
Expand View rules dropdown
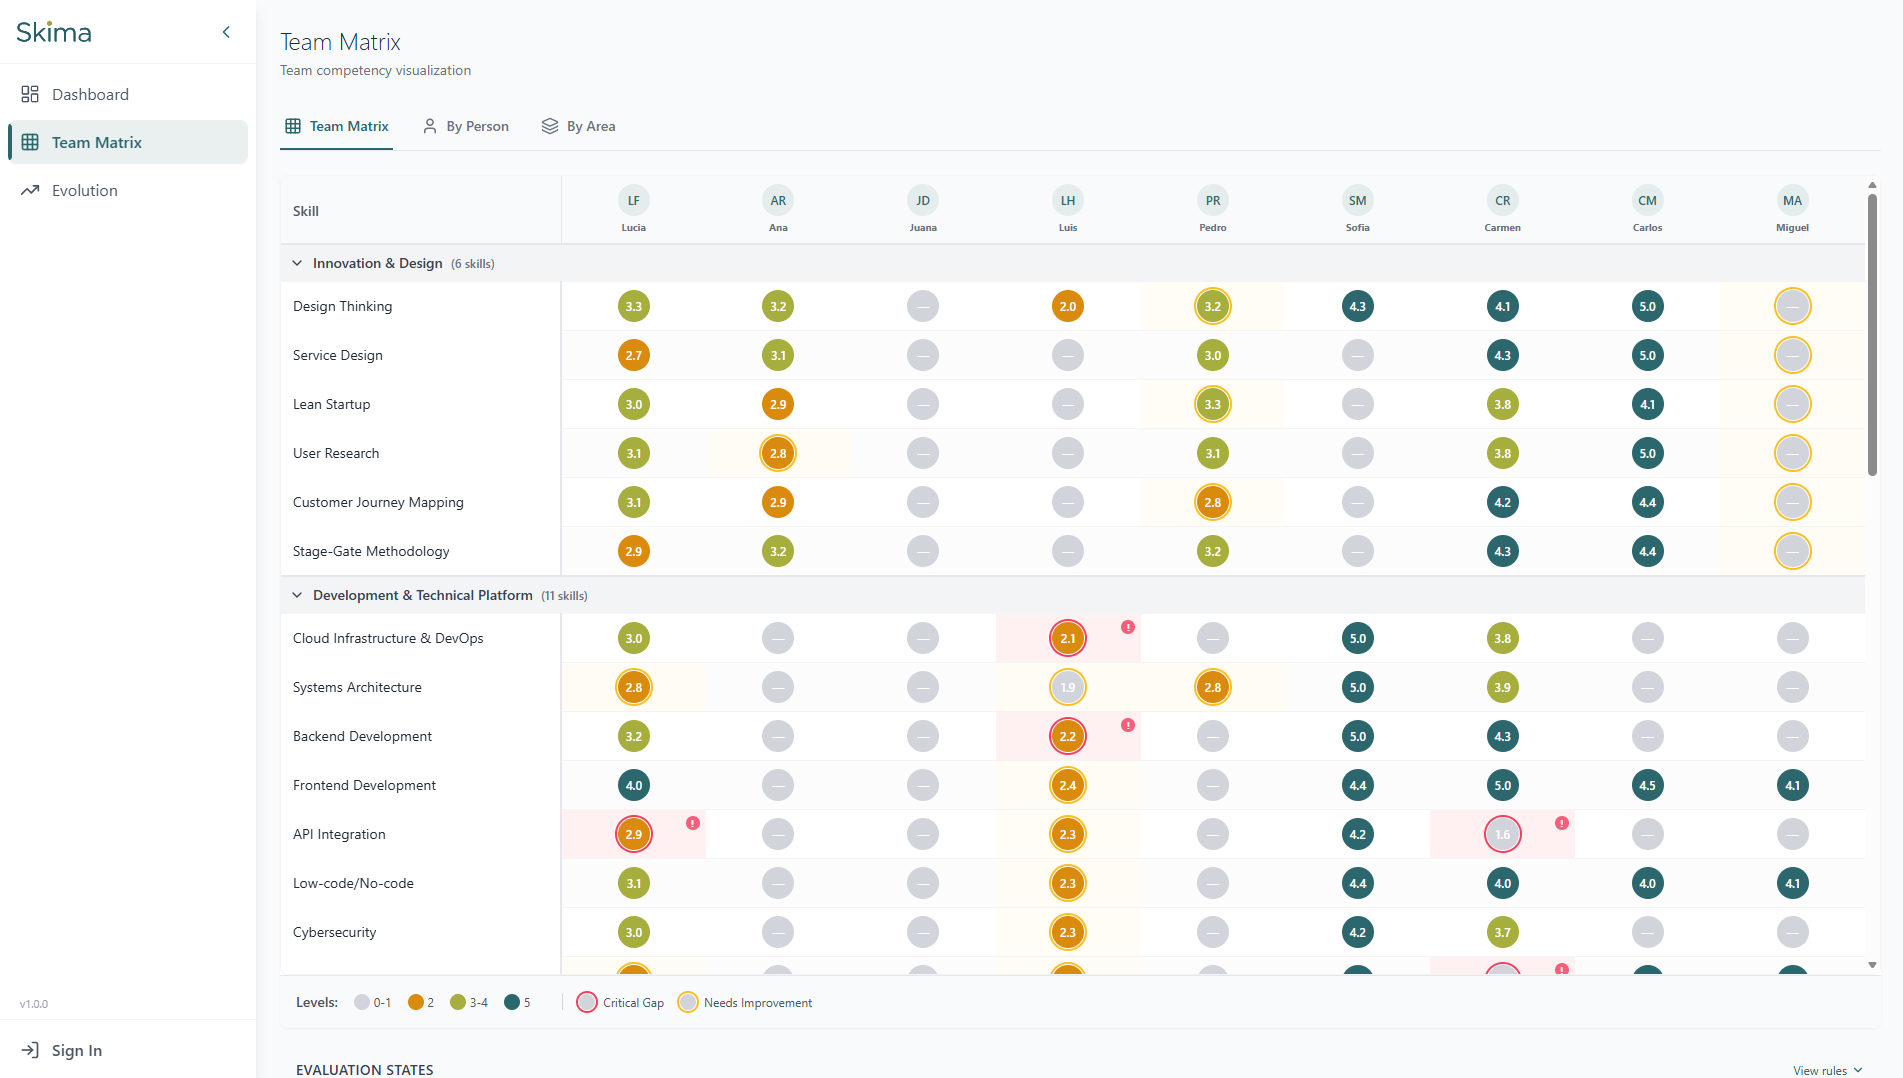pos(1828,1070)
